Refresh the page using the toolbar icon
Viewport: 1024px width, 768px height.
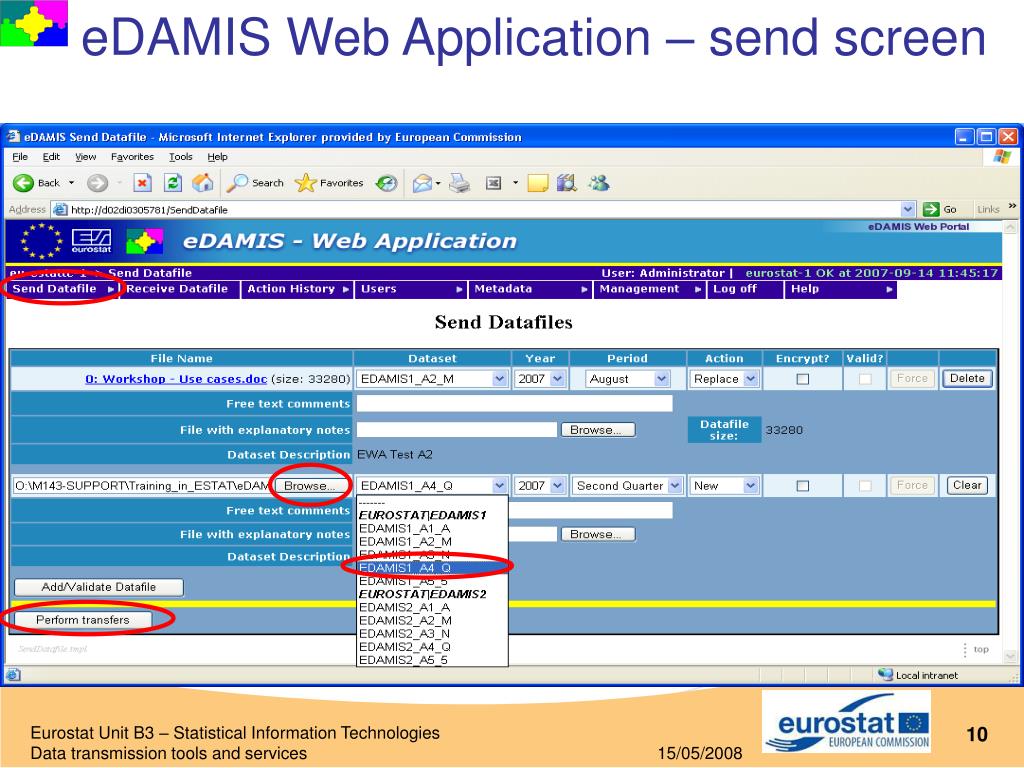coord(172,183)
